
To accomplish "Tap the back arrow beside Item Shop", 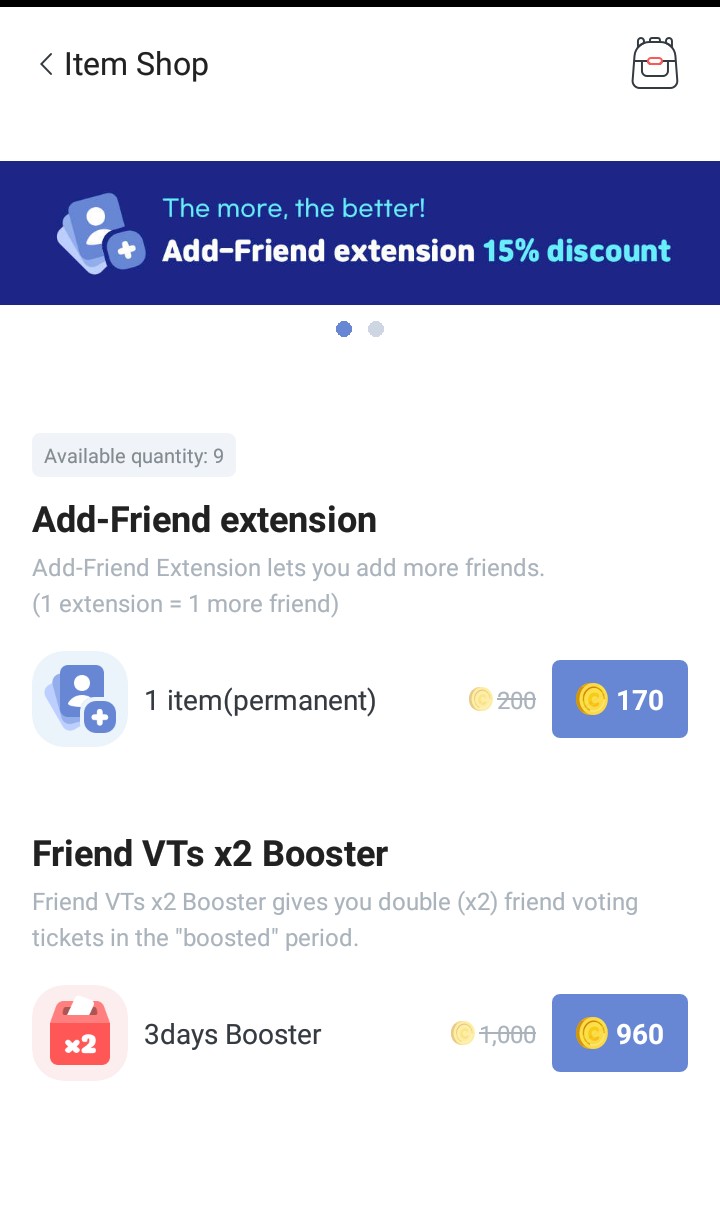I will tap(45, 65).
